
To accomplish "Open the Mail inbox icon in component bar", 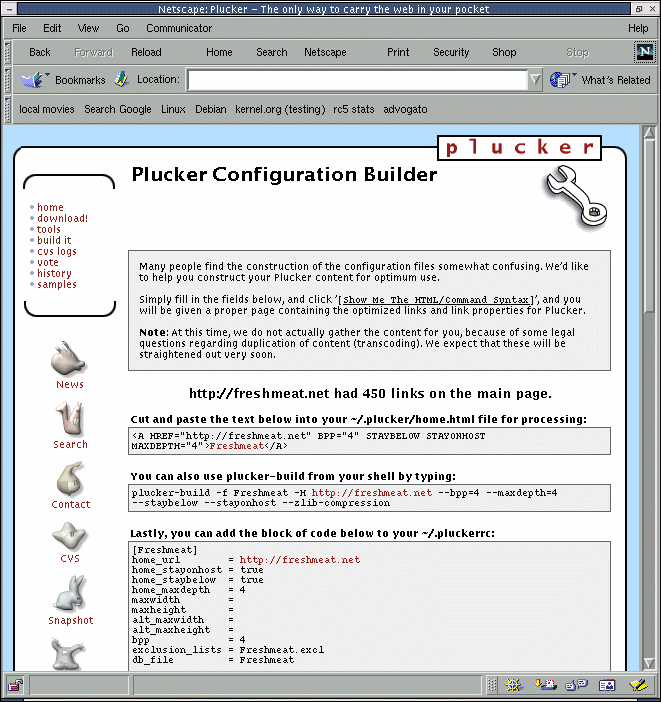I will (545, 685).
